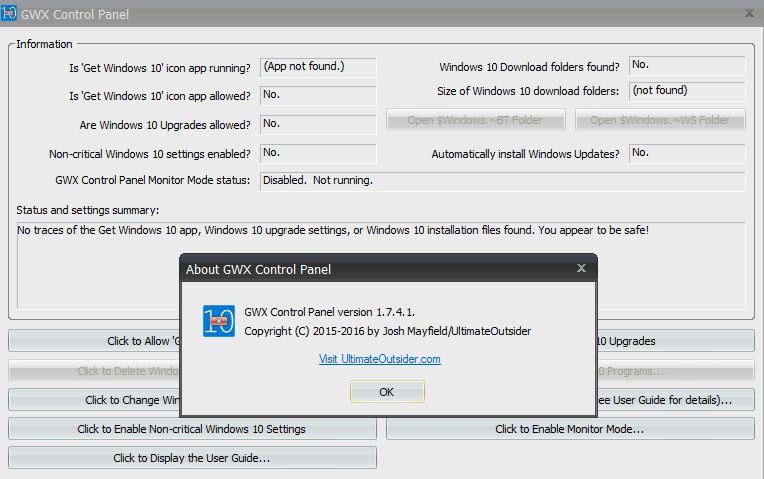Click the Non-critical settings enabled 'No.' field

pos(318,153)
